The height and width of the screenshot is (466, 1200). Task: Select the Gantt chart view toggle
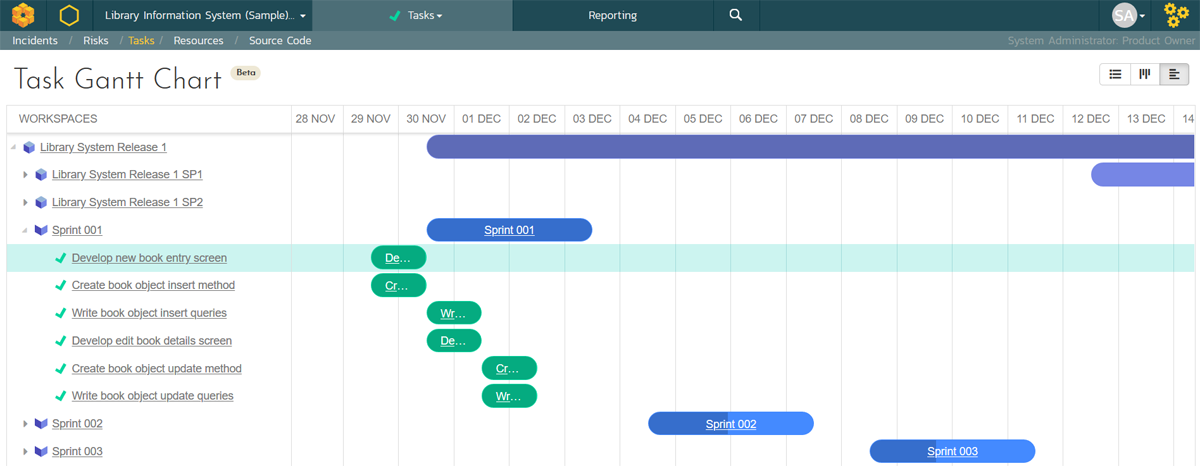point(1174,75)
